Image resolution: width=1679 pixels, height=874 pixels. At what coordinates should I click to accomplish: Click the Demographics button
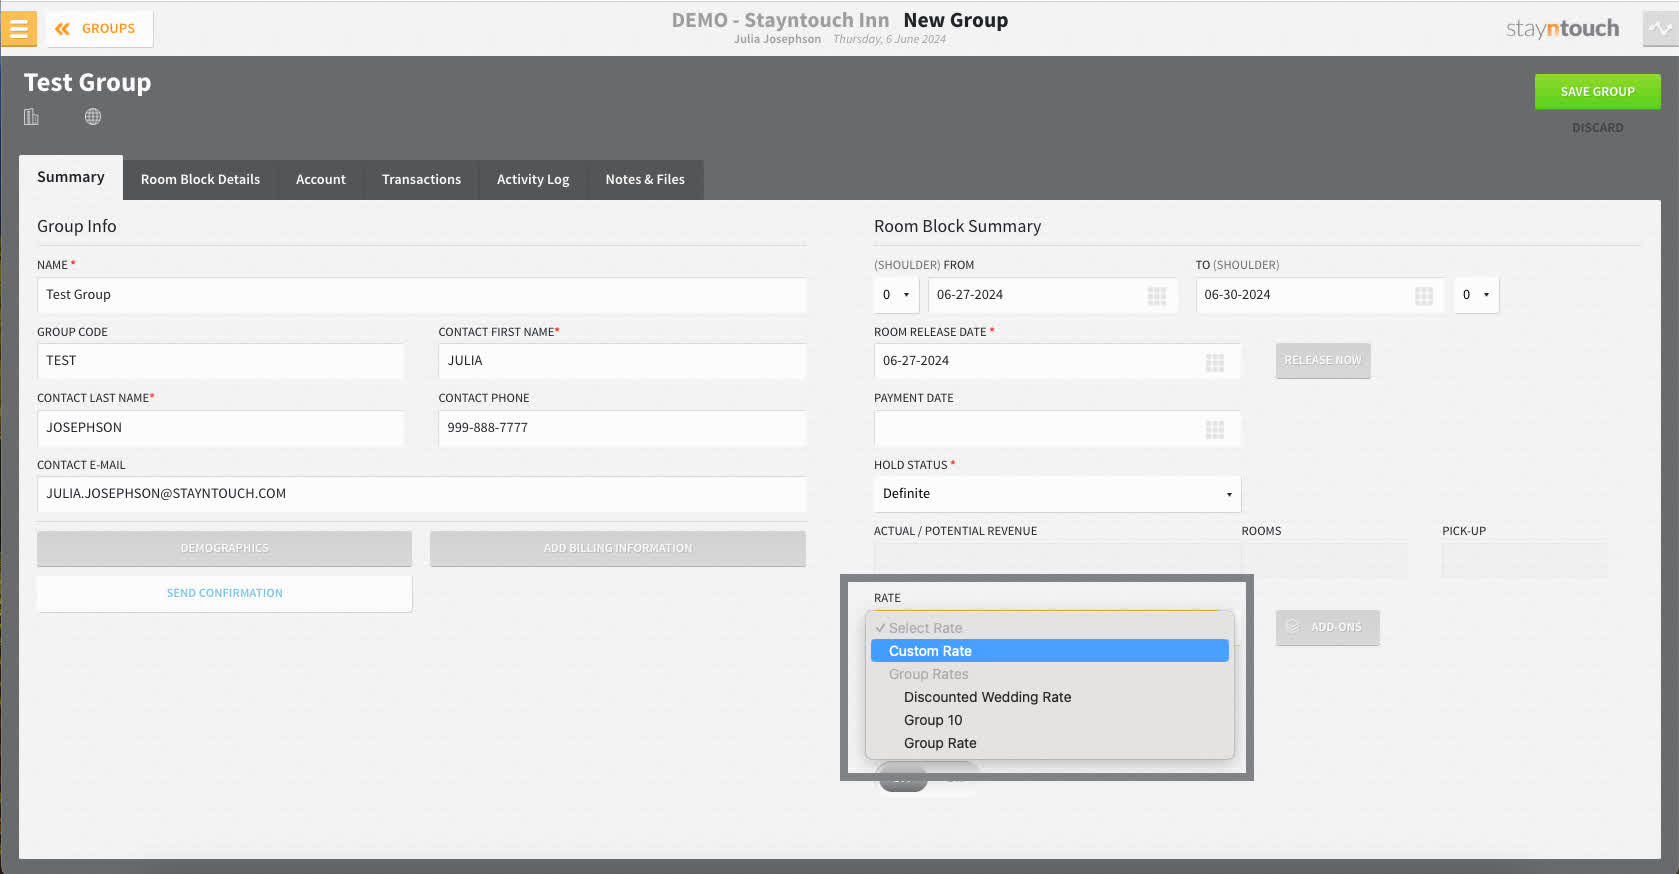click(224, 548)
